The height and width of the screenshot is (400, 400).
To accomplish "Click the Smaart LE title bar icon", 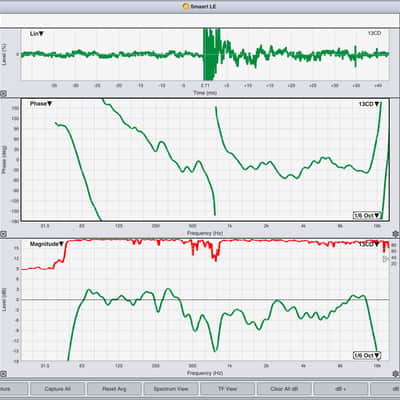I will click(x=186, y=6).
